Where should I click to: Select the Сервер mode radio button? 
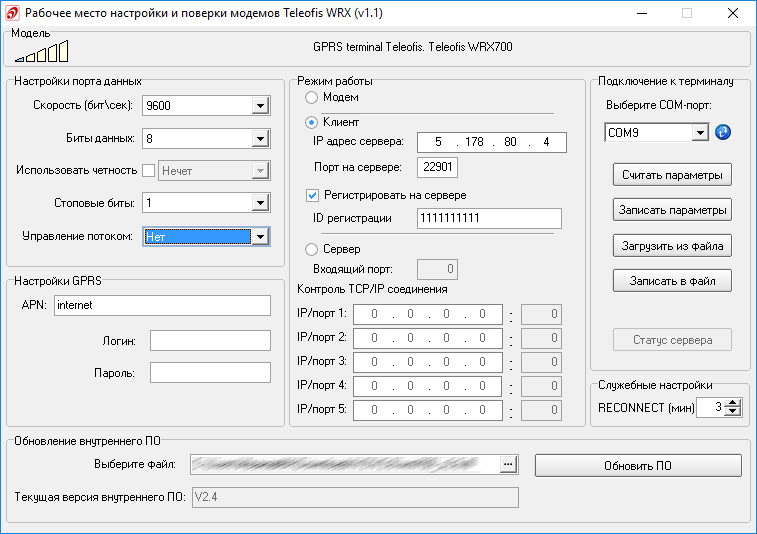(311, 249)
